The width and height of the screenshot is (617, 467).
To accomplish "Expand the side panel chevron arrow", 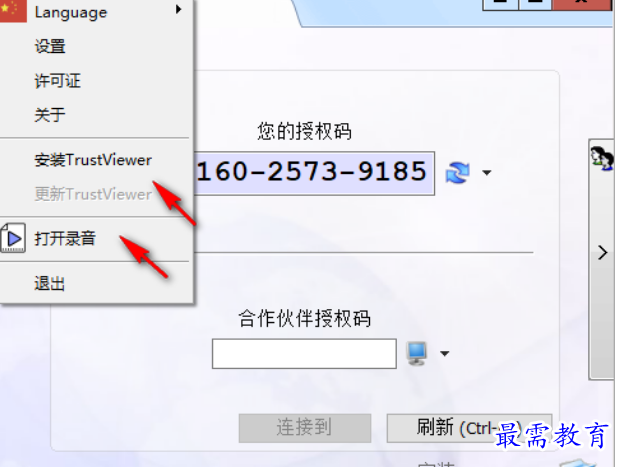I will (602, 253).
